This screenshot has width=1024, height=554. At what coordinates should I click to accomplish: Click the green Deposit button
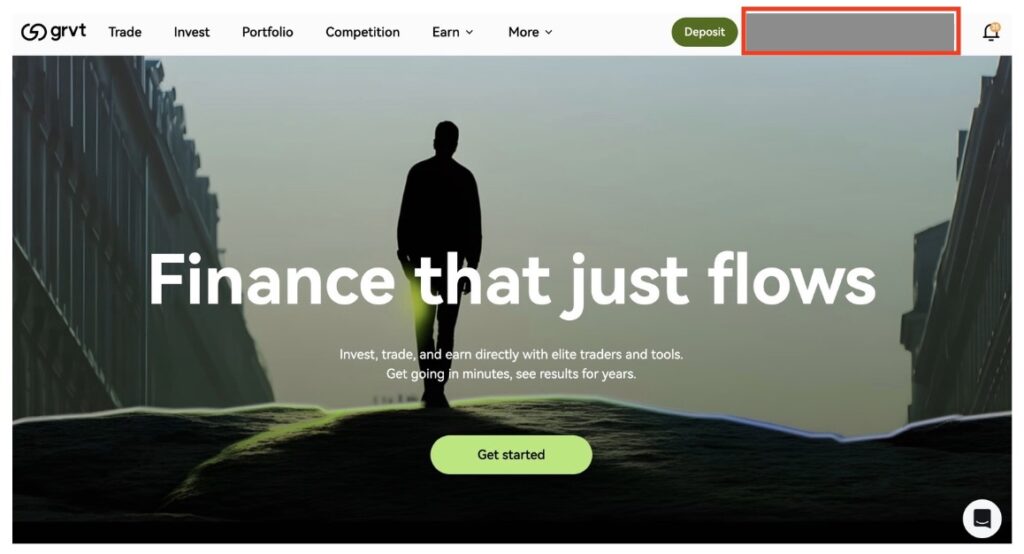point(704,32)
